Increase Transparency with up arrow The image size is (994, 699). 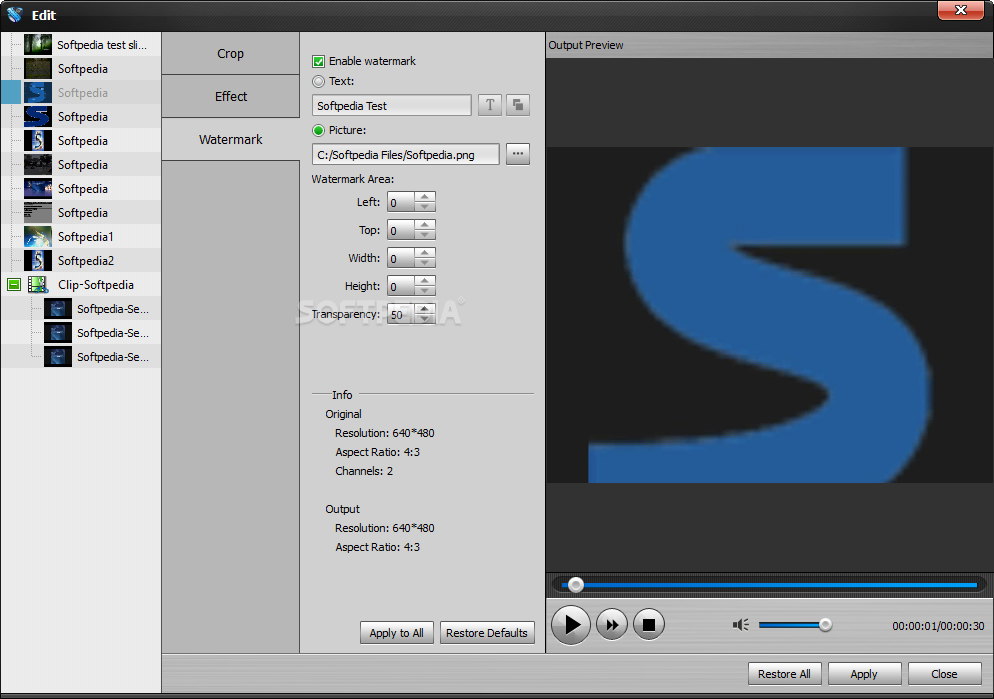(425, 309)
